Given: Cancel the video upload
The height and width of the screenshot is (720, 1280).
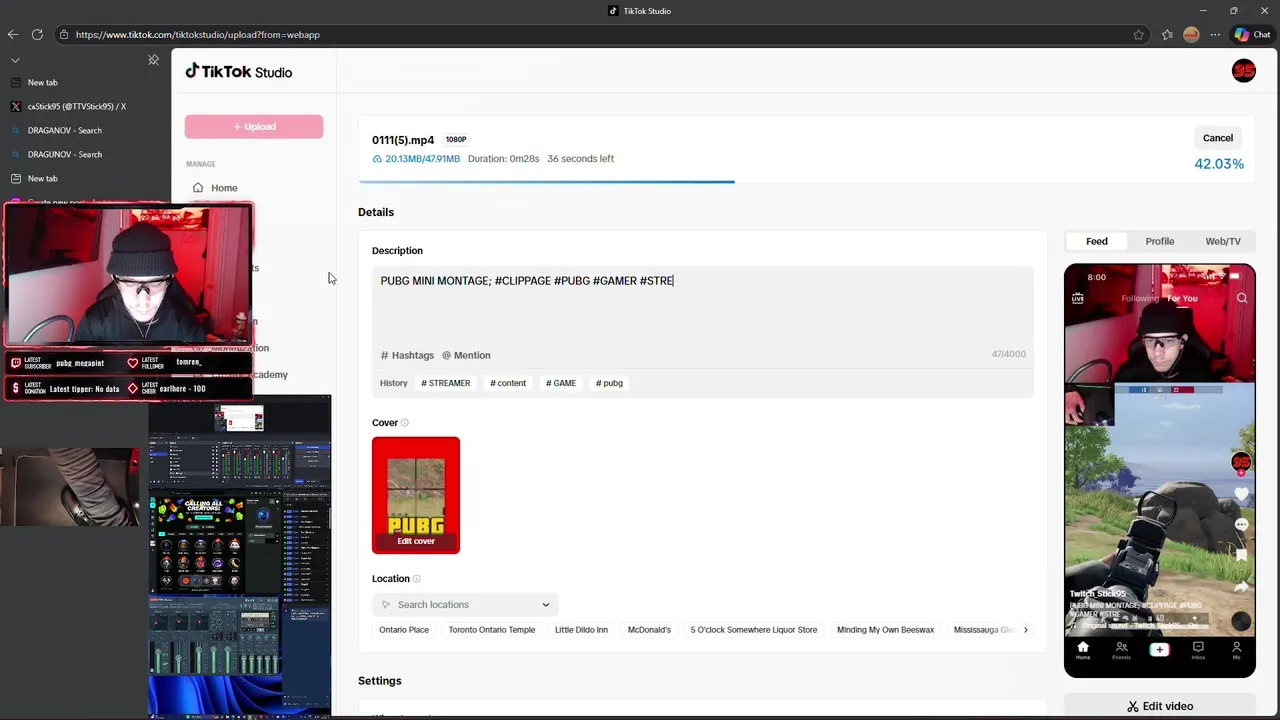Looking at the screenshot, I should click(x=1218, y=138).
